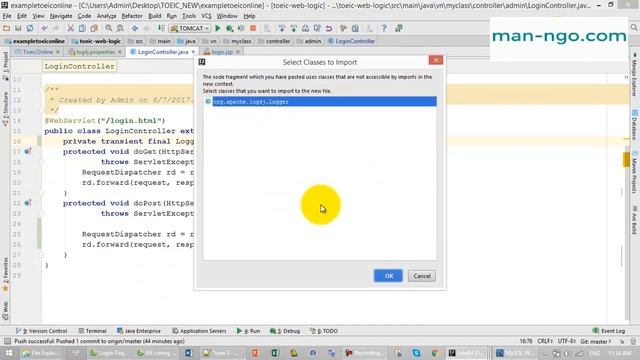The image size is (640, 360).
Task: Click the Project Structure toolbar icon
Action: pos(355,28)
